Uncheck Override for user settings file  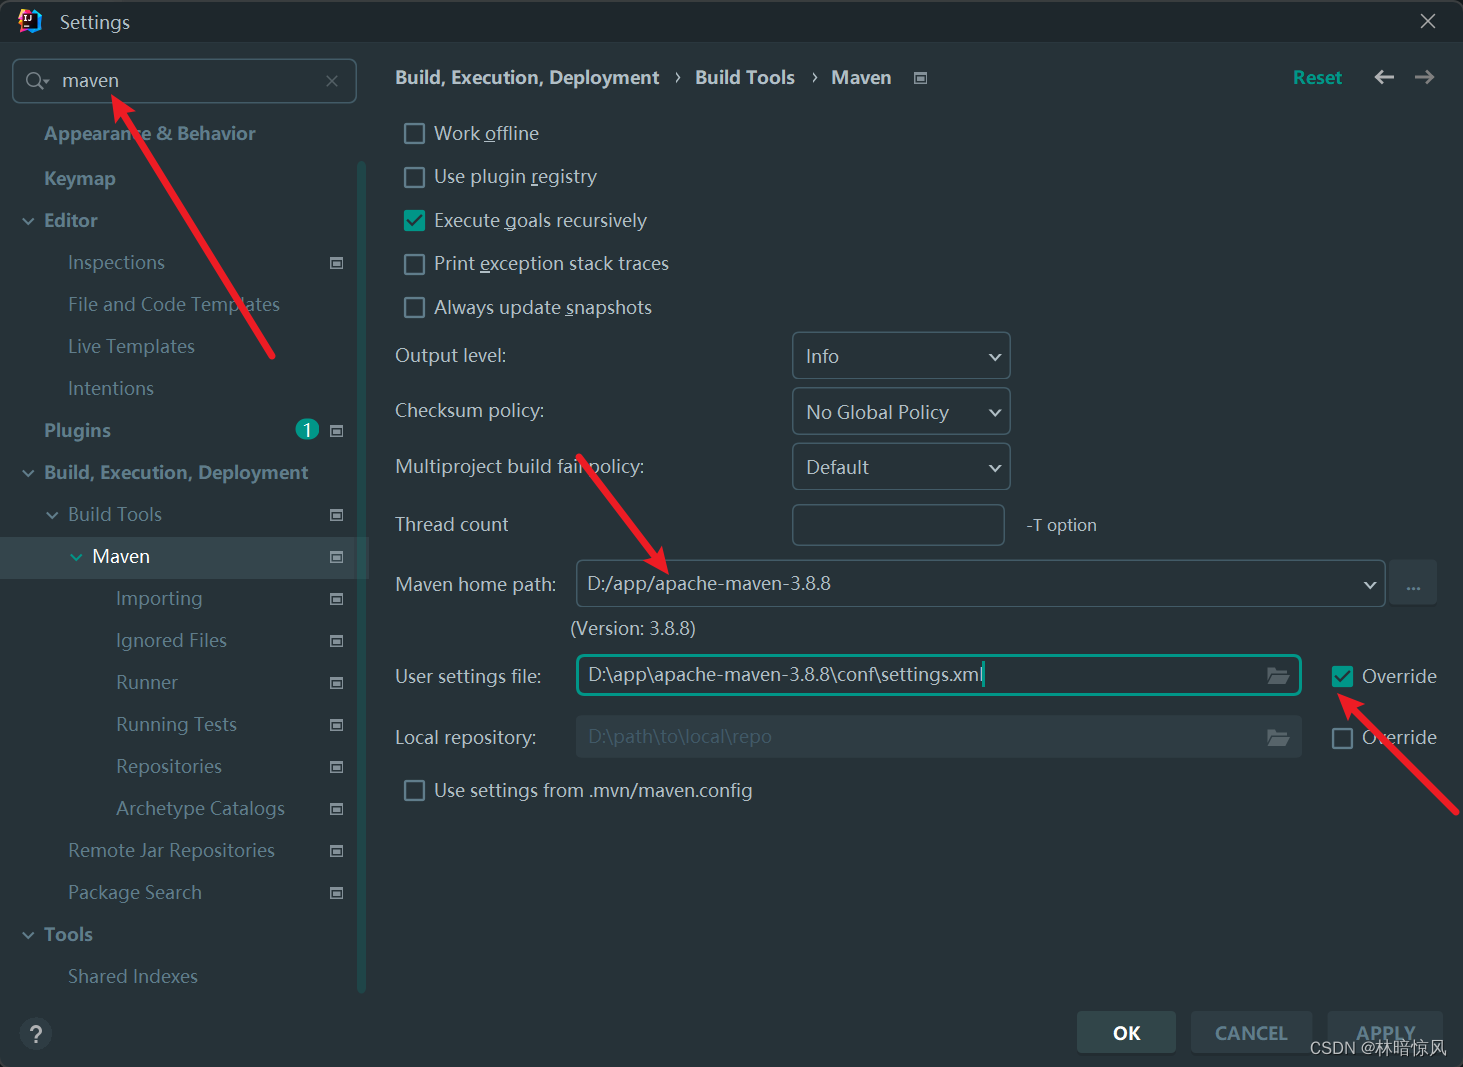coord(1343,677)
